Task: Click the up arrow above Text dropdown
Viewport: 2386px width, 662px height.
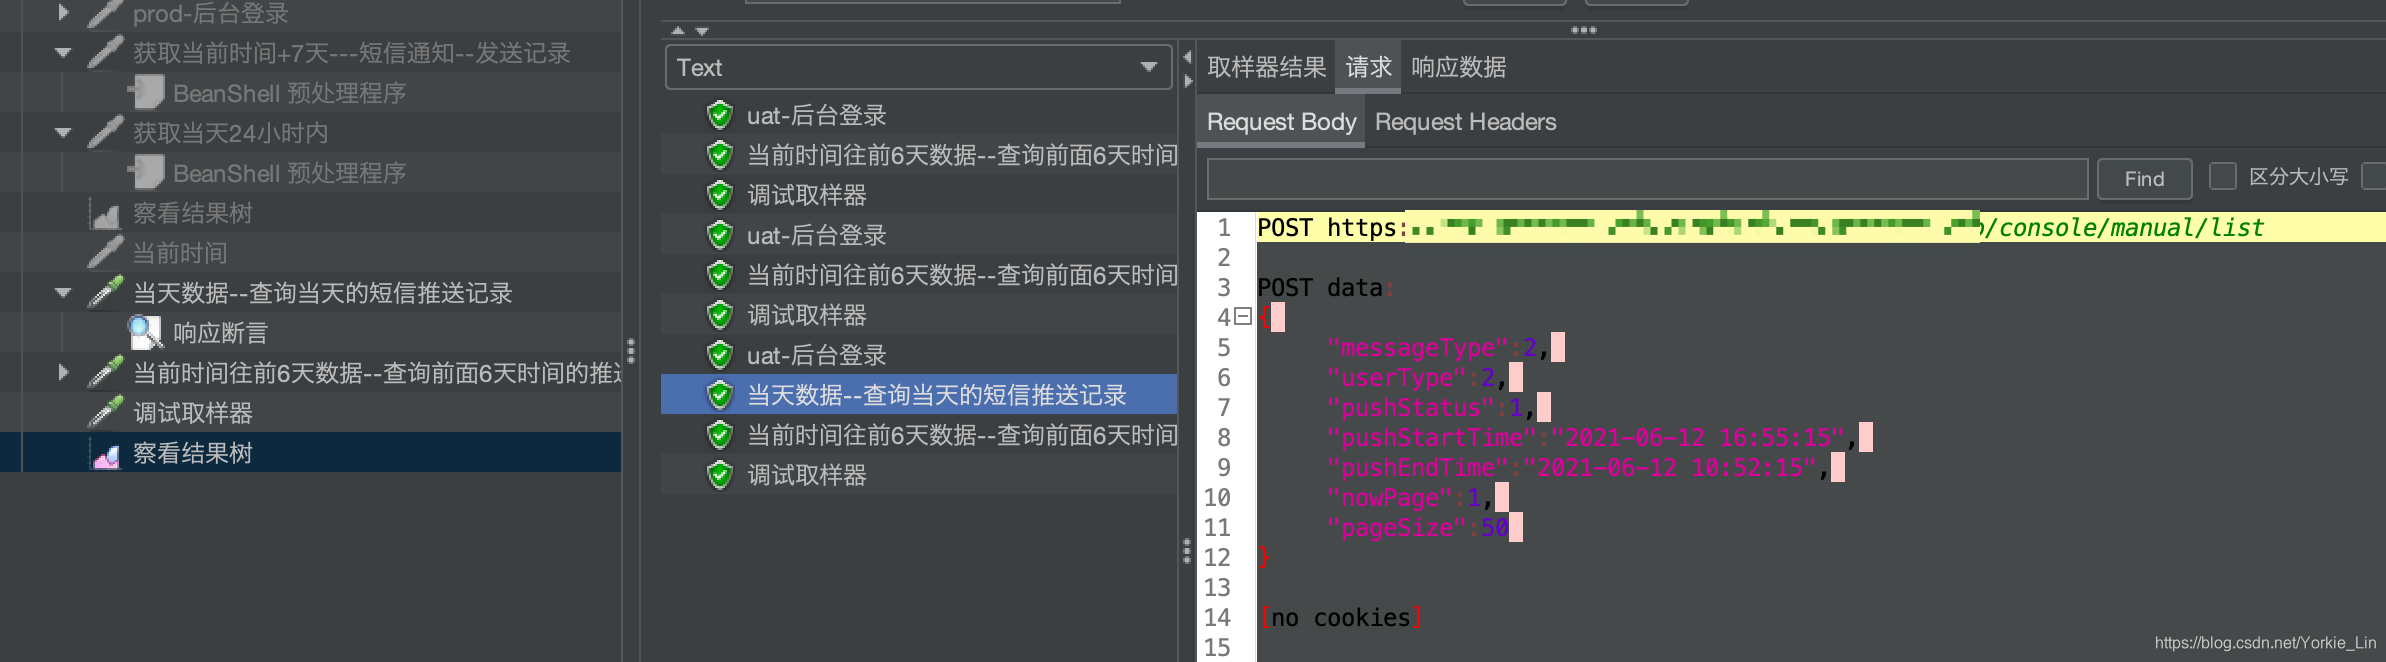Action: pyautogui.click(x=678, y=31)
